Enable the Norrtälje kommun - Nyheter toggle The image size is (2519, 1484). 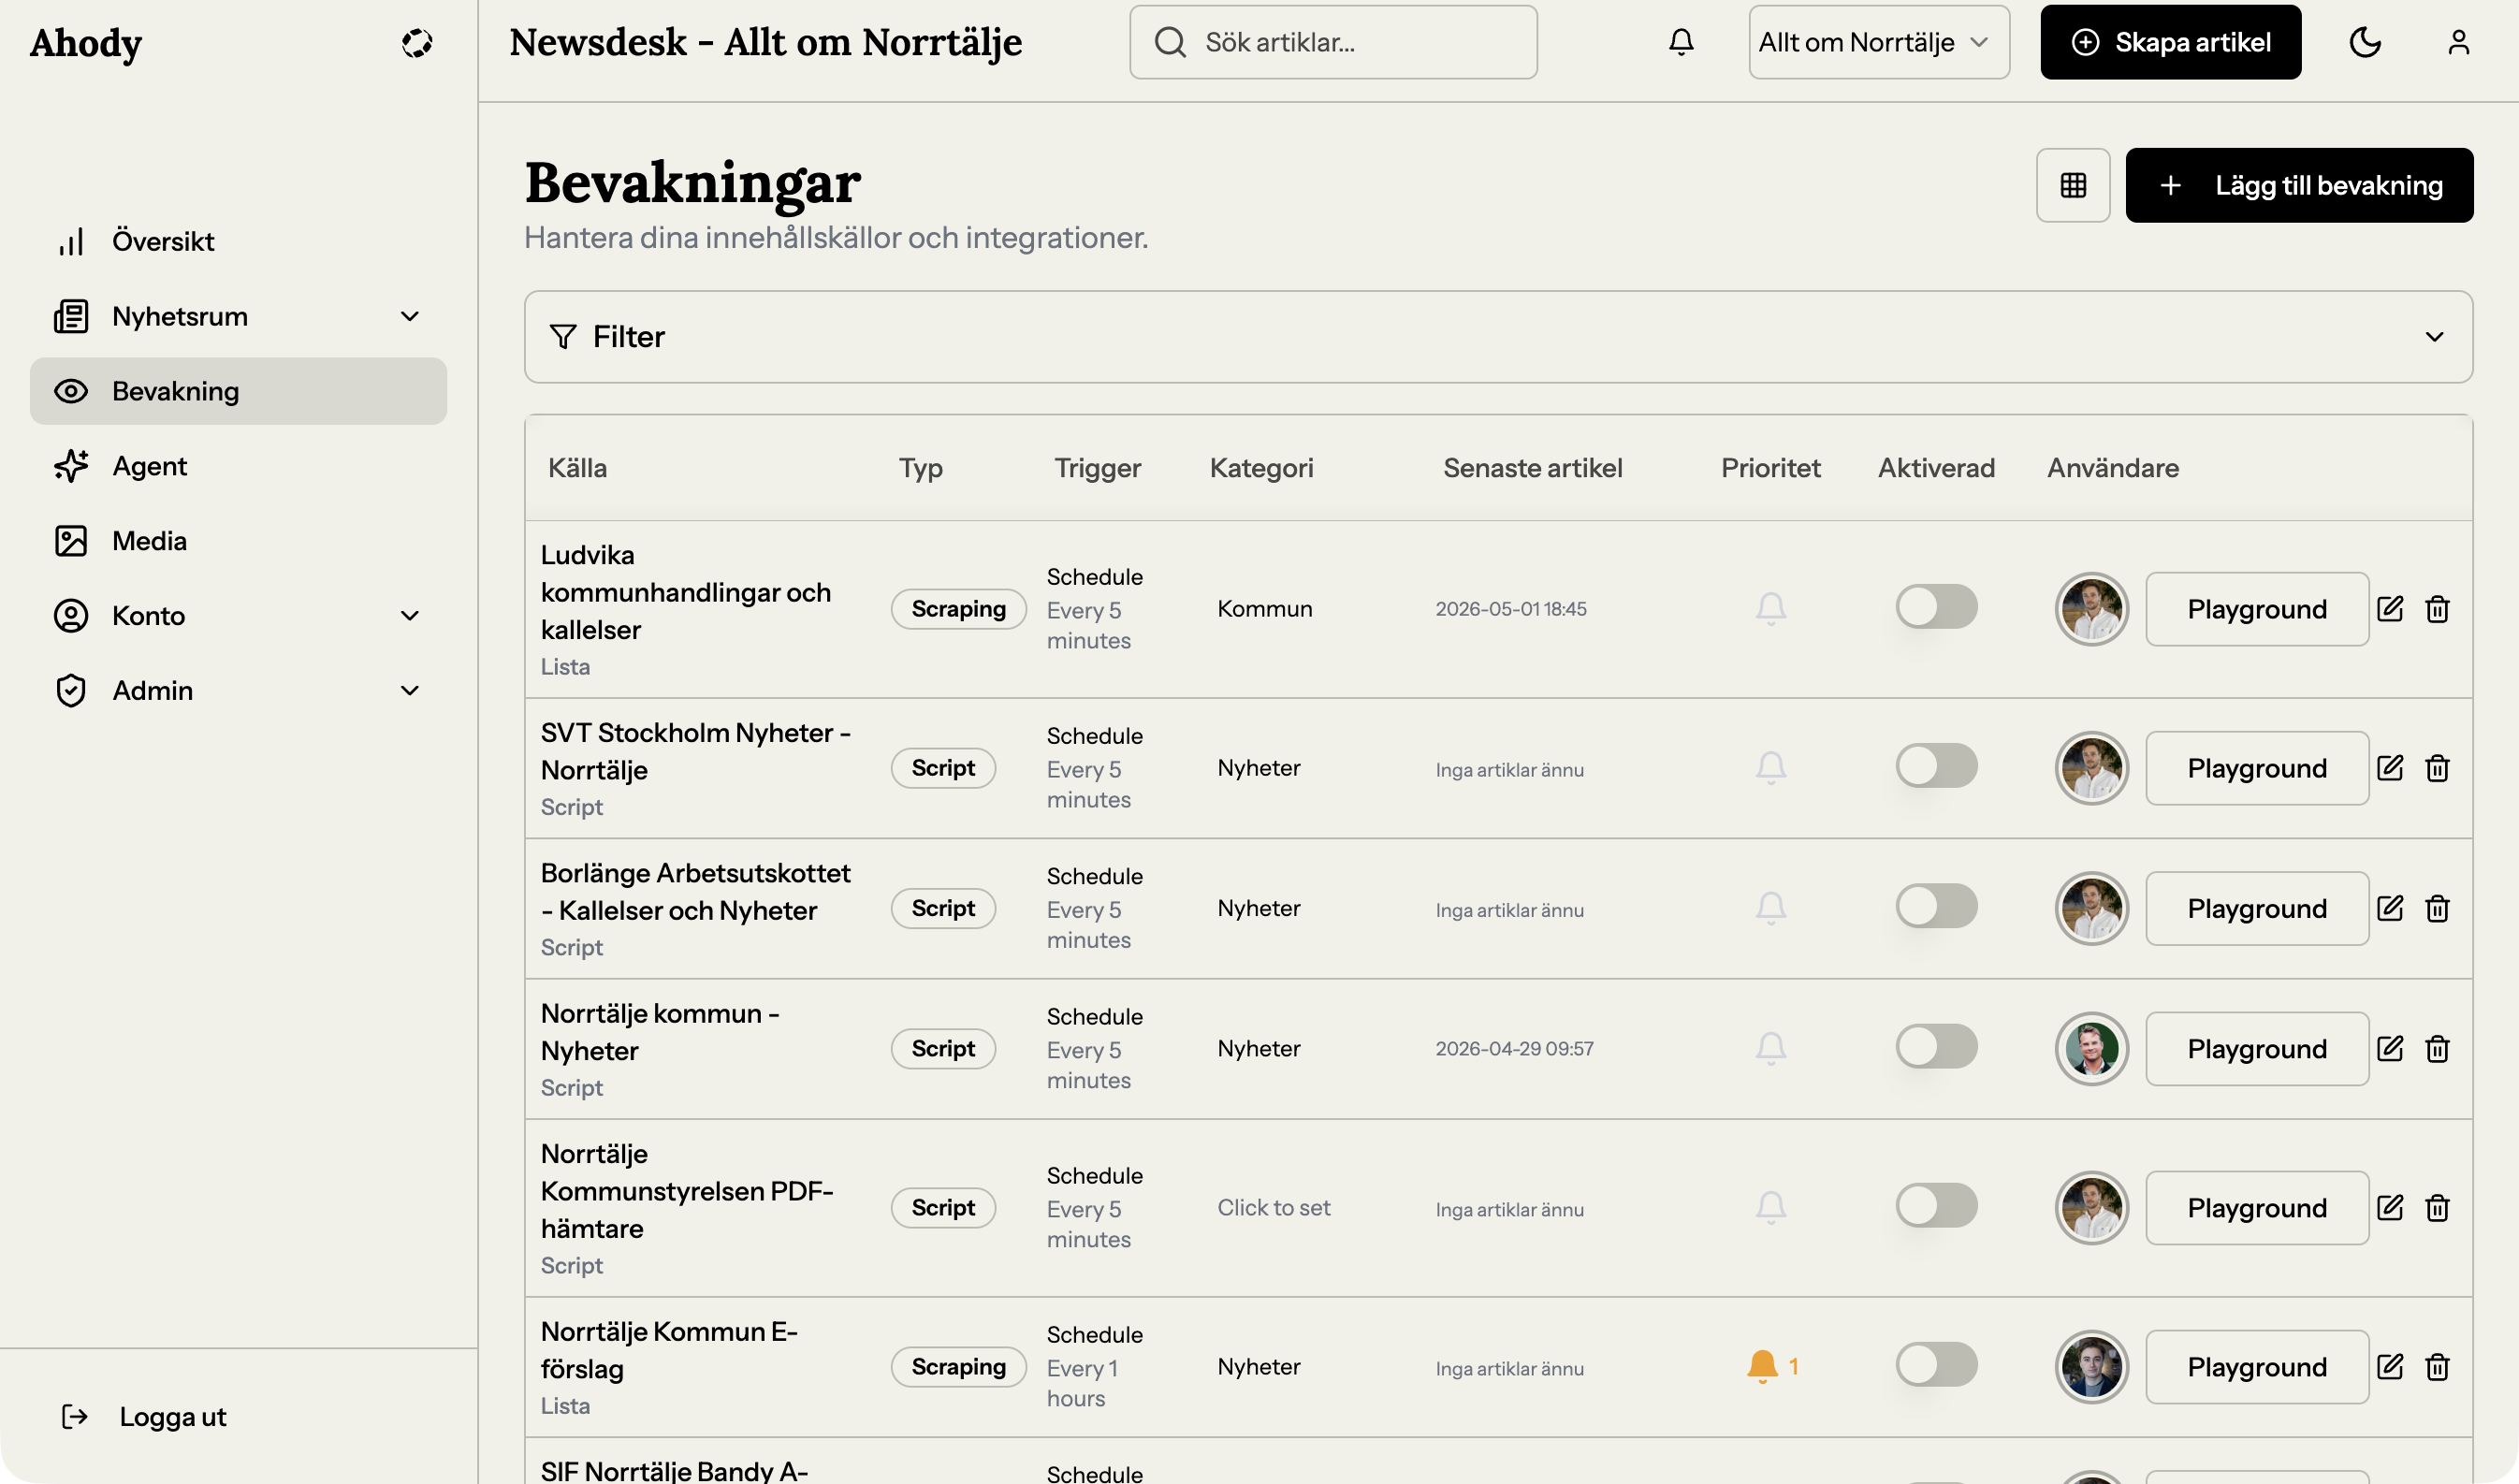(1936, 1045)
